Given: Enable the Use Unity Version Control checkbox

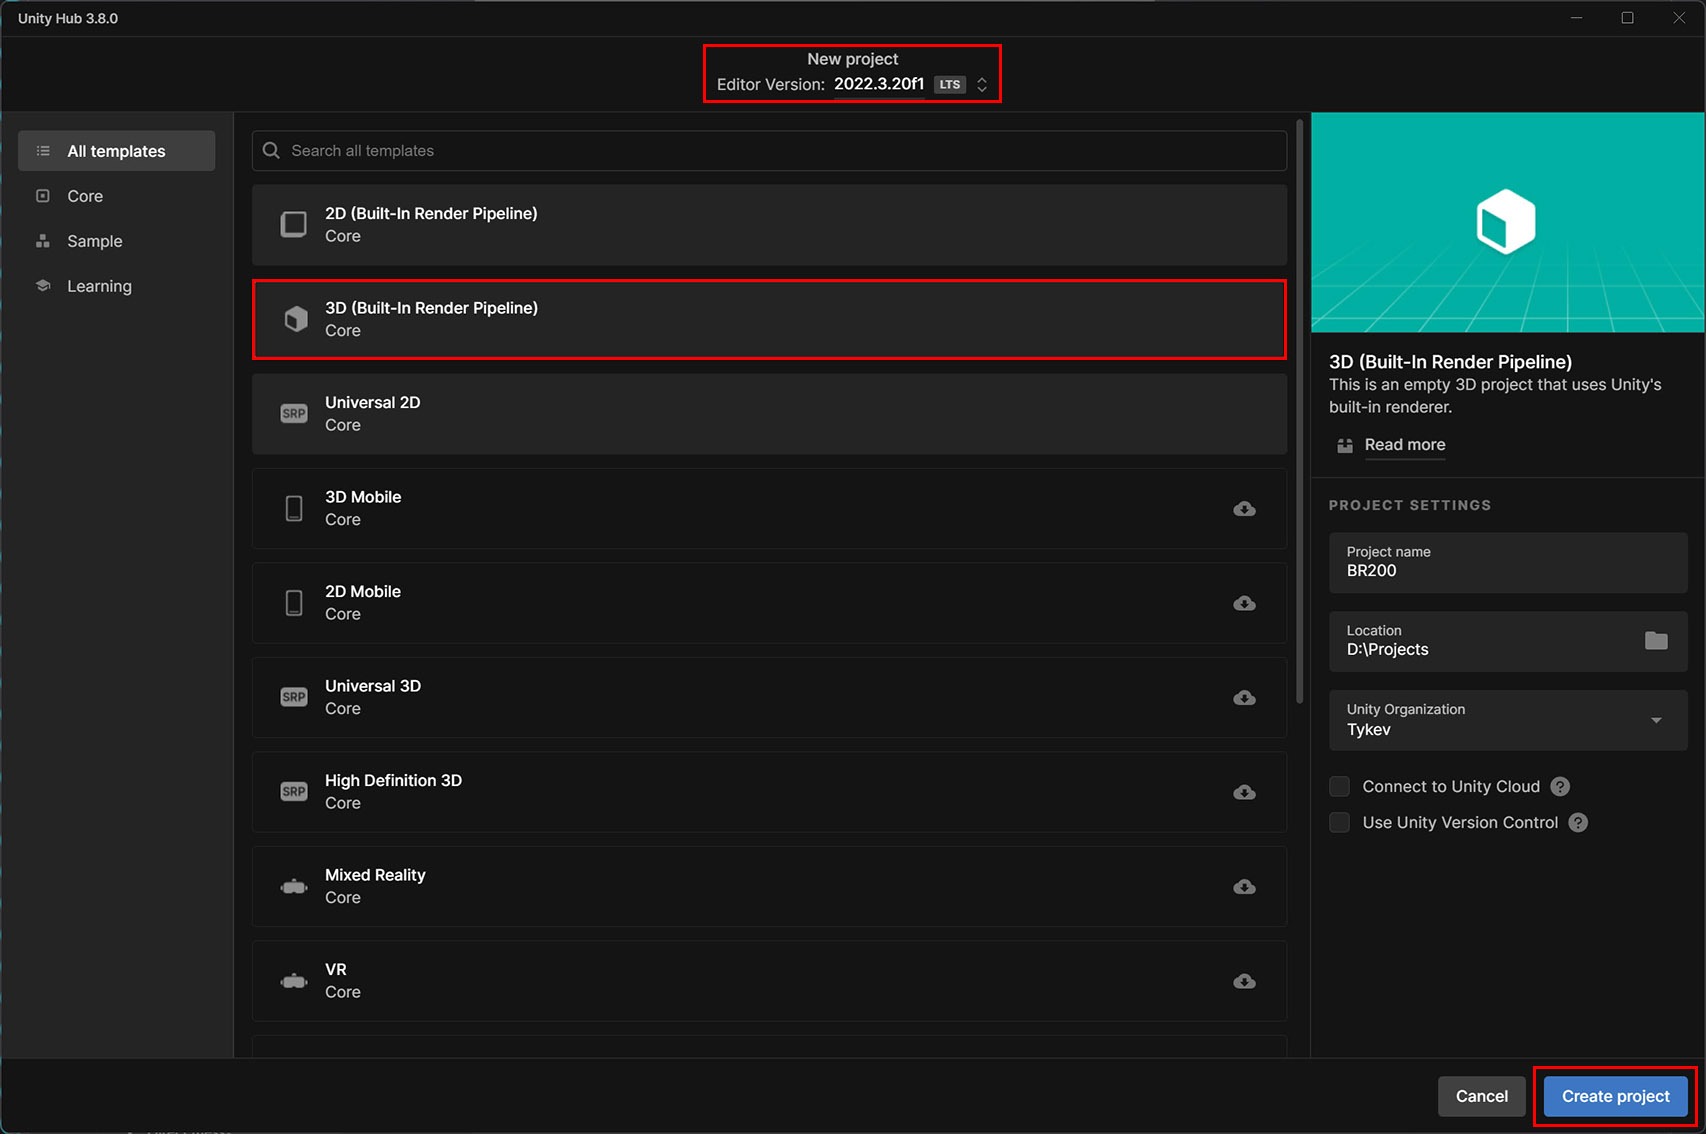Looking at the screenshot, I should [x=1340, y=822].
